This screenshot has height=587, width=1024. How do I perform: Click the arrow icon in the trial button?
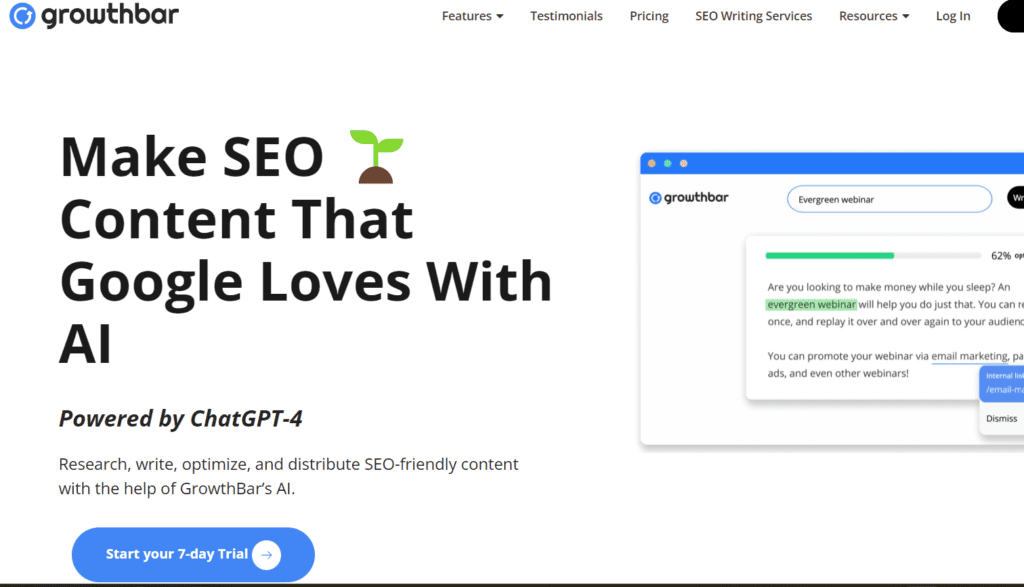coord(266,554)
